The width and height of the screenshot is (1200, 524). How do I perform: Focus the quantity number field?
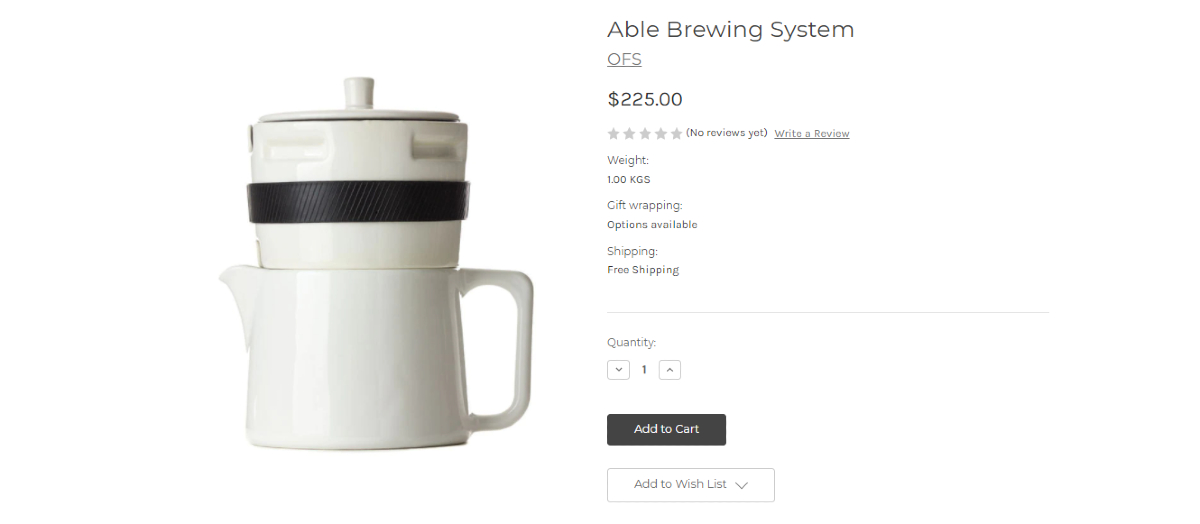pos(644,370)
